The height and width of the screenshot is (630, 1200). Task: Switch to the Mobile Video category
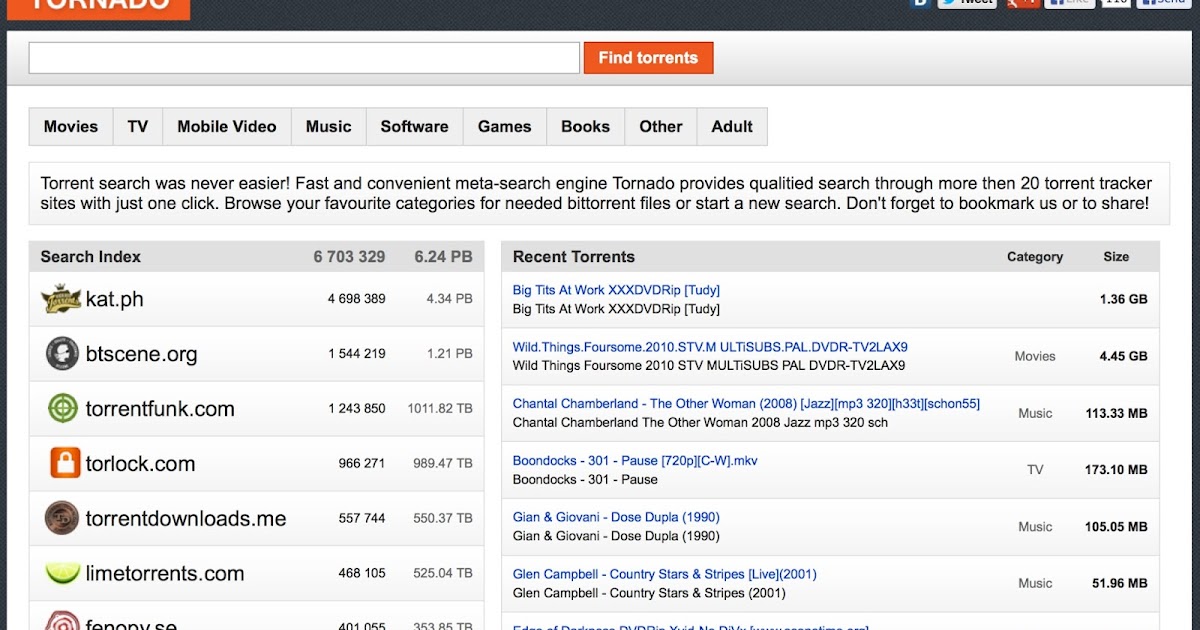coord(227,127)
